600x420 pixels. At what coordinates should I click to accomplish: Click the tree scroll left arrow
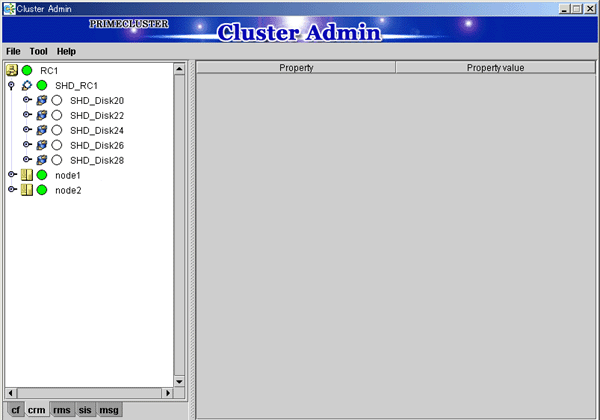(11, 393)
